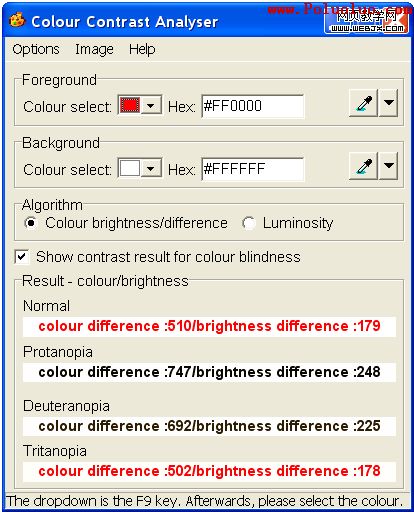Screen dimensions: 414x512
Task: Open the Image menu
Action: point(94,49)
